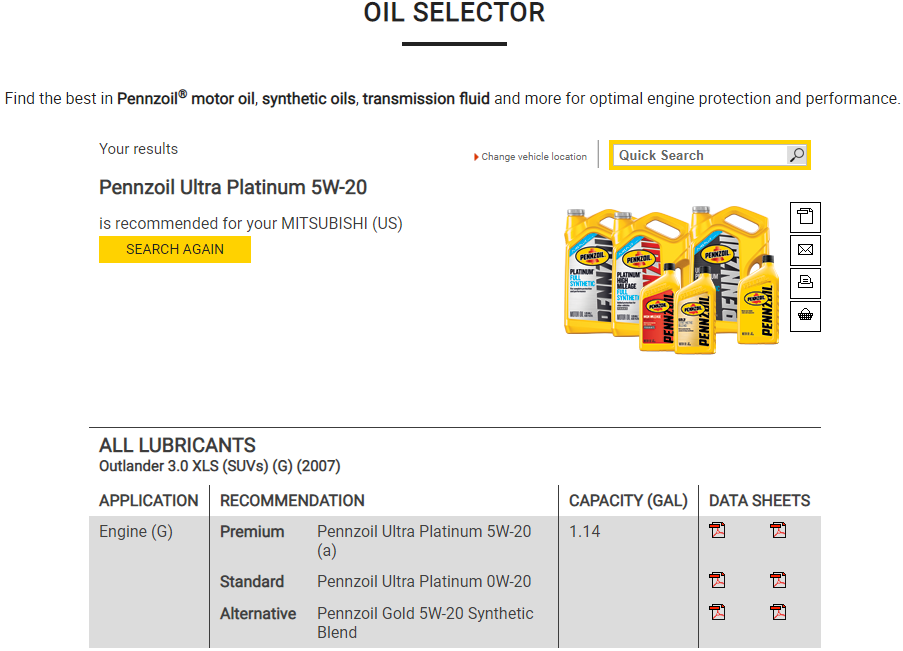Open second PDF data sheet for Standard 0W-20
The width and height of the screenshot is (903, 651).
click(x=778, y=580)
